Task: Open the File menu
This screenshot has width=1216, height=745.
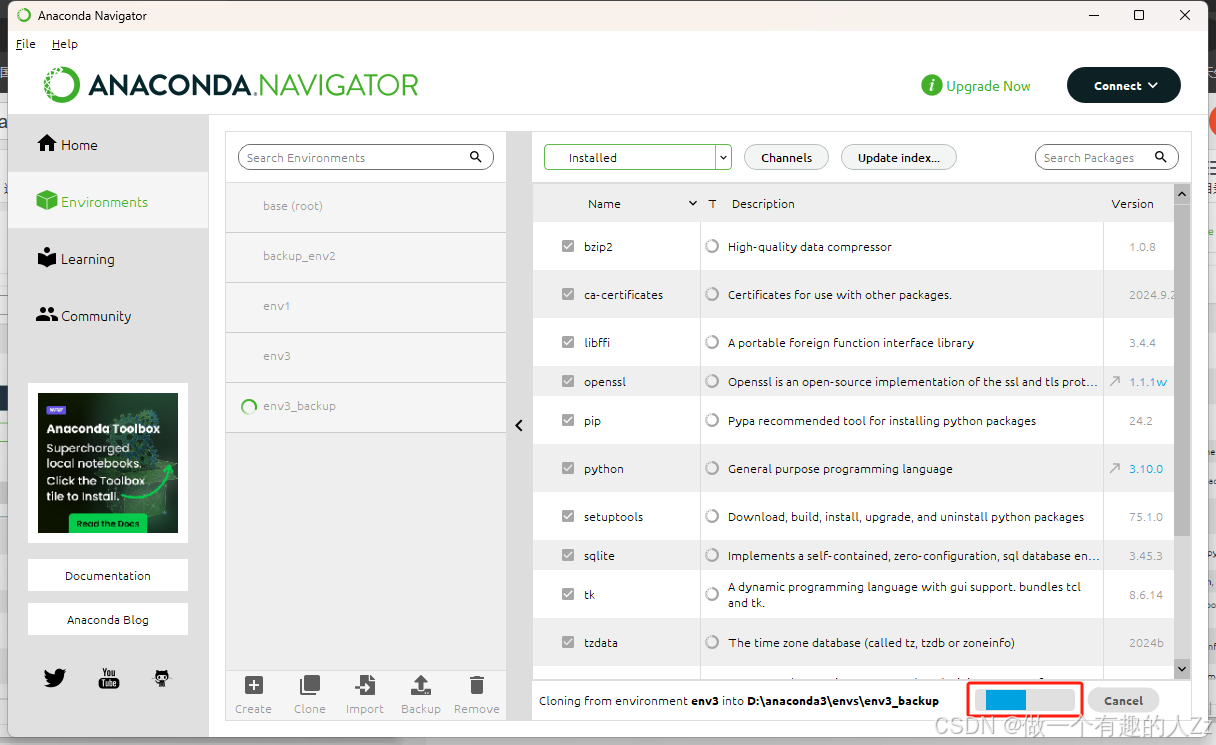Action: click(x=26, y=44)
